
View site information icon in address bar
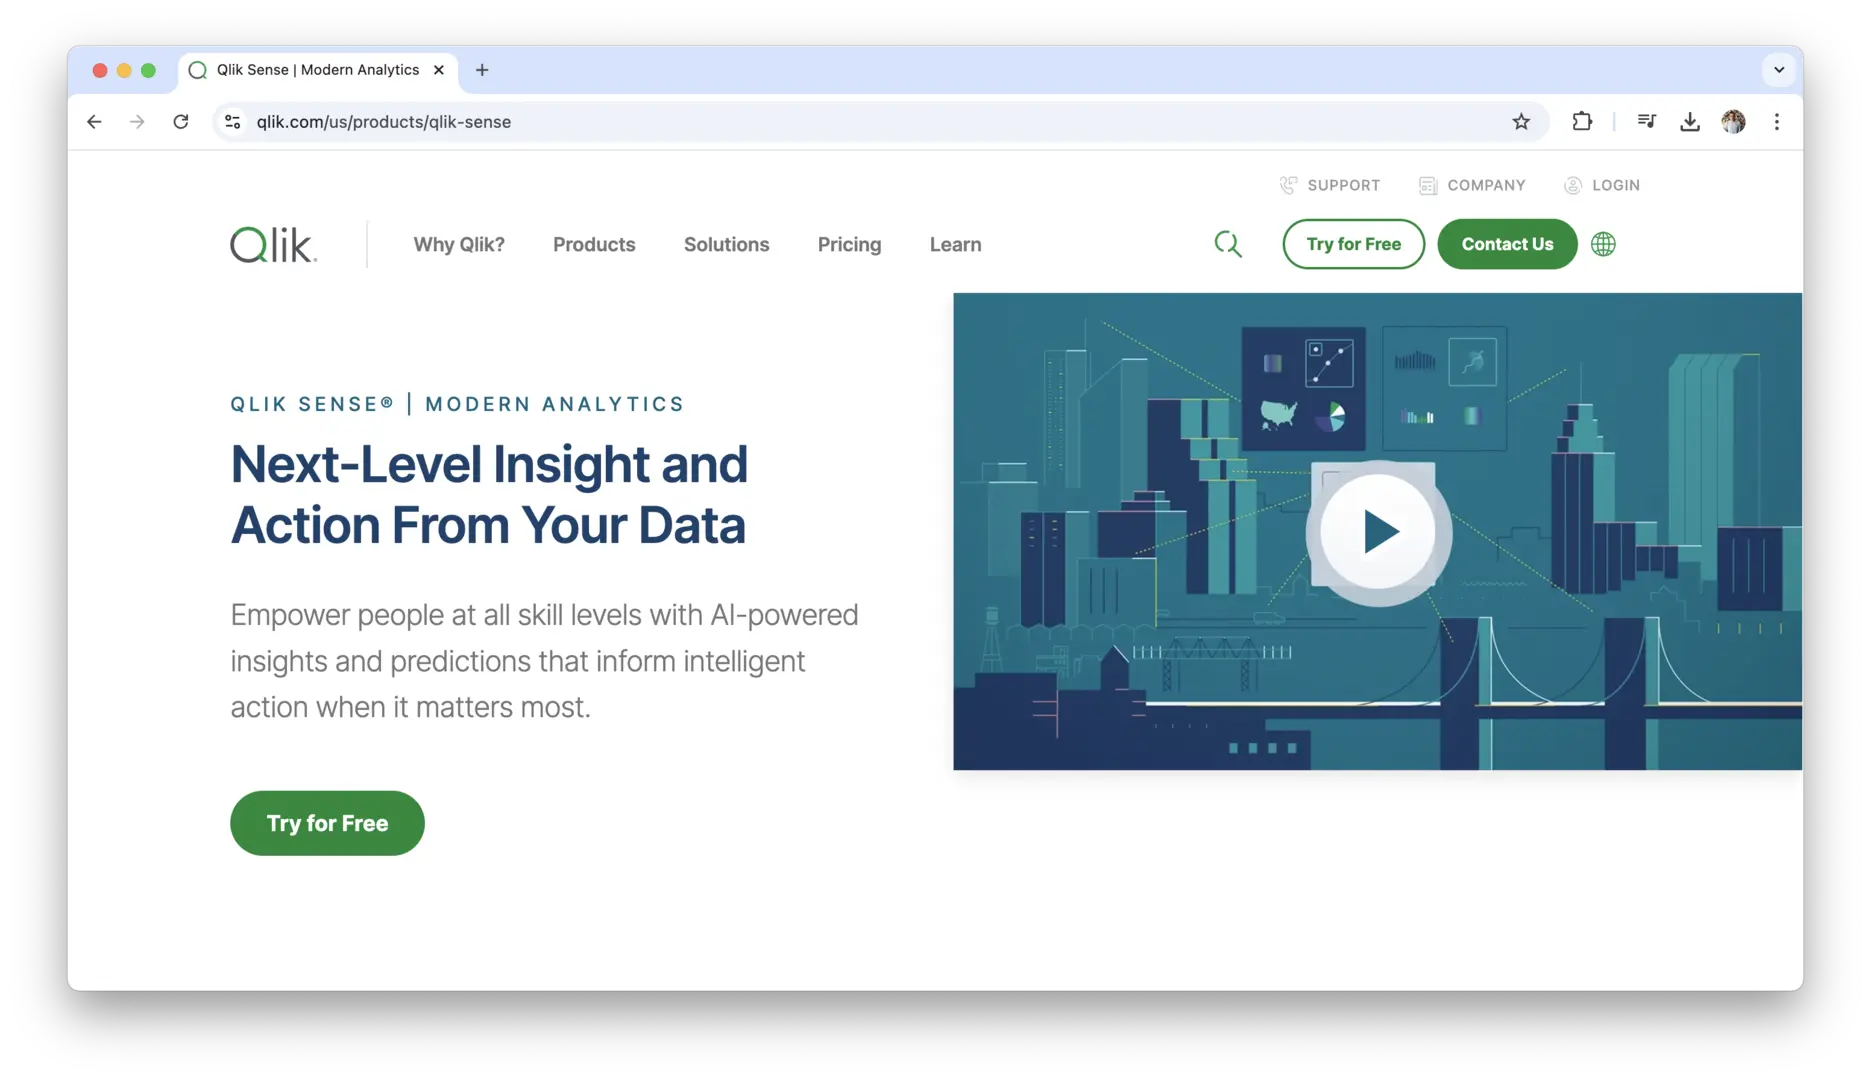click(x=232, y=122)
